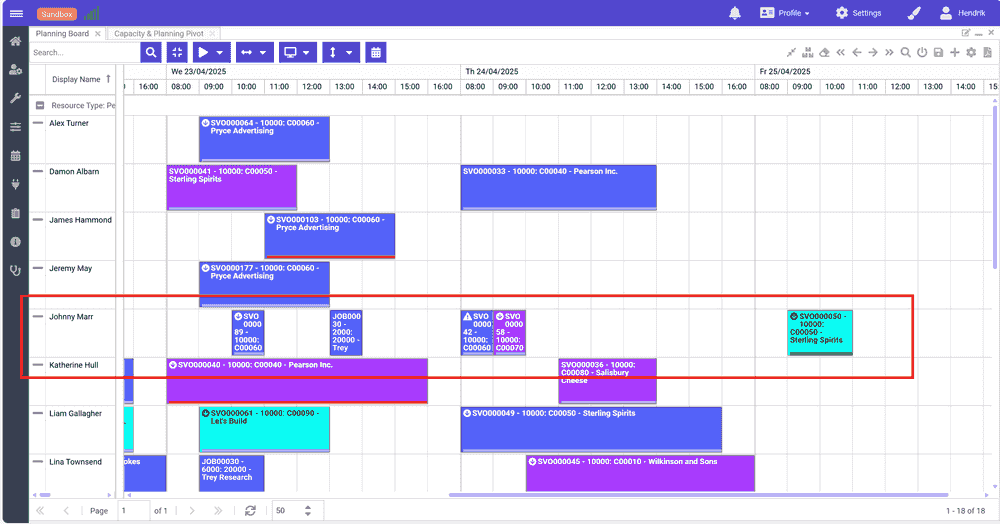This screenshot has height=524, width=1000.
Task: Collapse Alex Turner row
Action: tap(38, 122)
